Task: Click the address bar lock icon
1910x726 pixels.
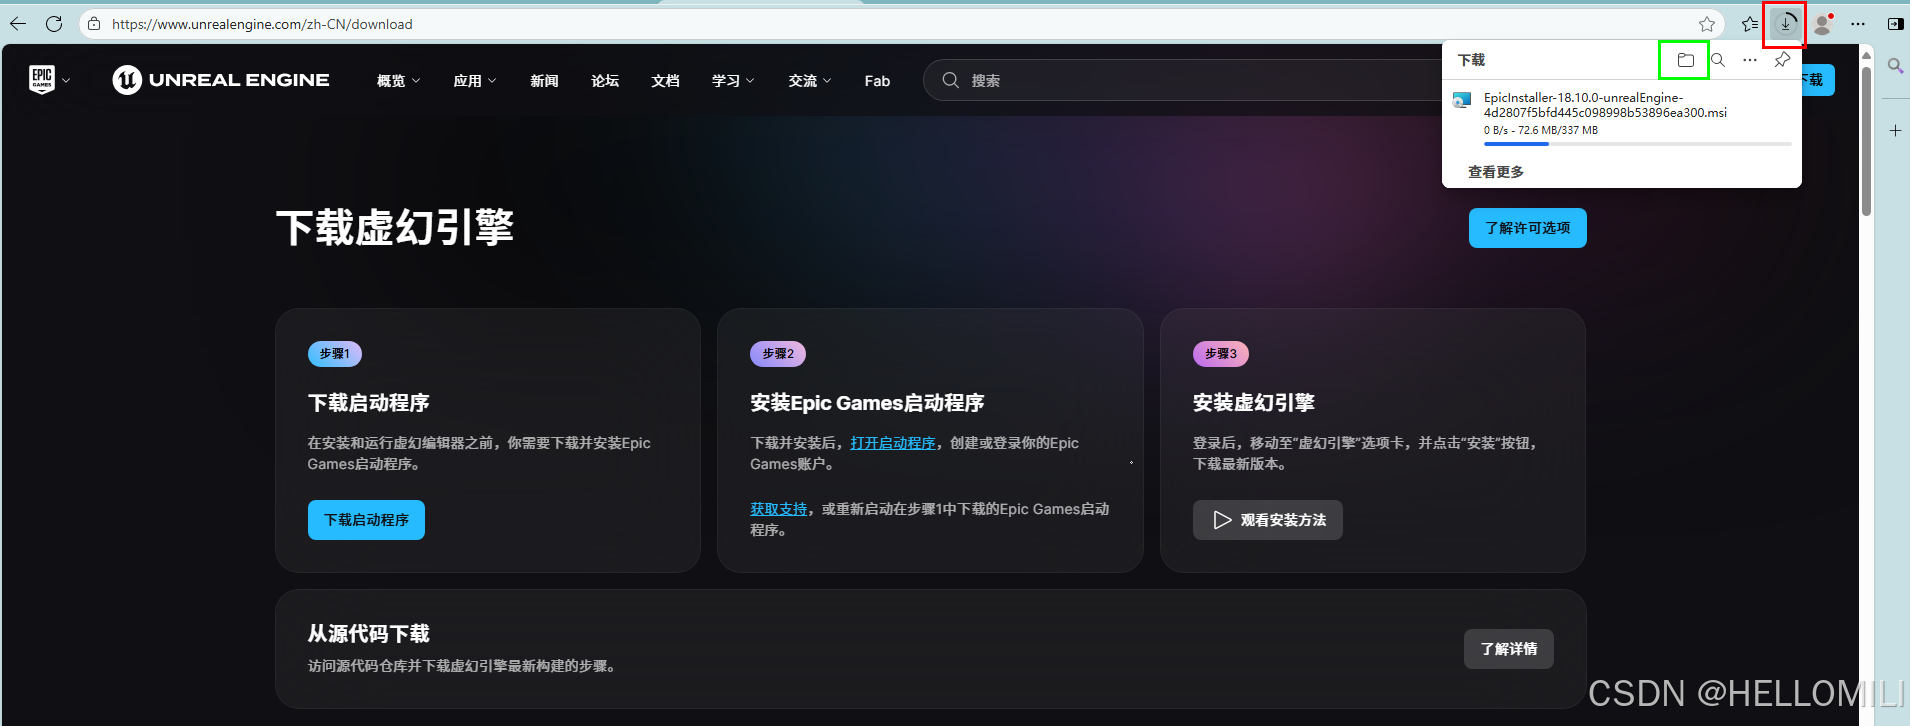Action: (94, 24)
